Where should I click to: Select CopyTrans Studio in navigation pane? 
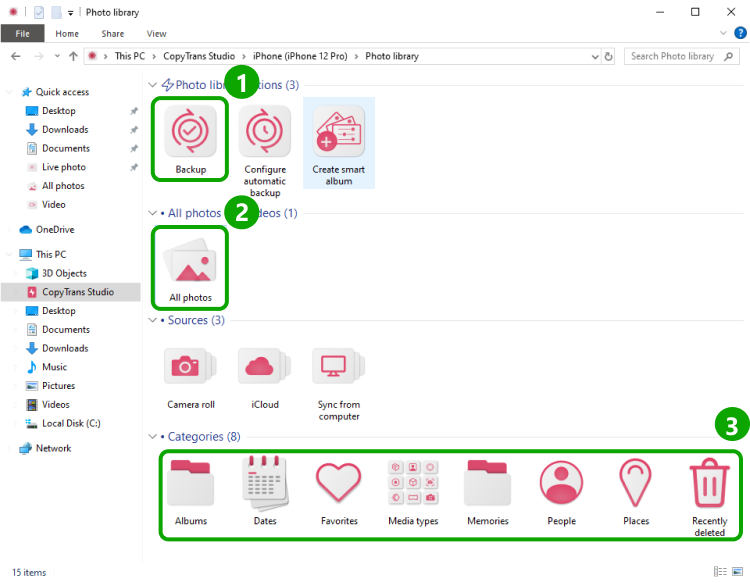pos(71,292)
